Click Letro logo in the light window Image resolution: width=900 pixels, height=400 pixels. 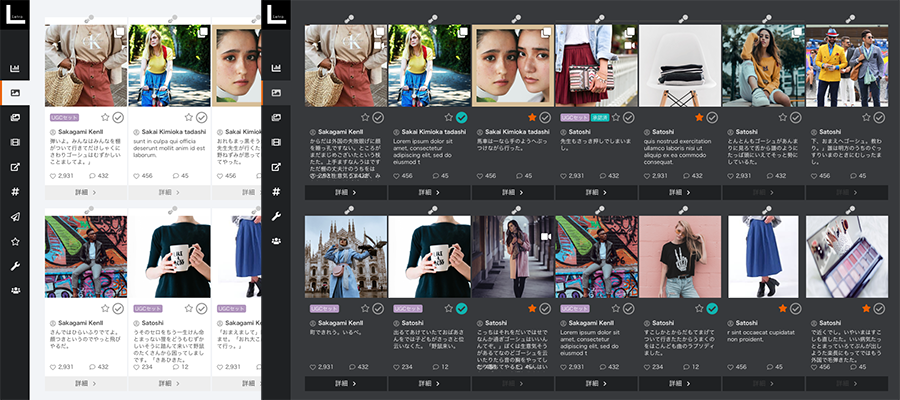coord(14,15)
